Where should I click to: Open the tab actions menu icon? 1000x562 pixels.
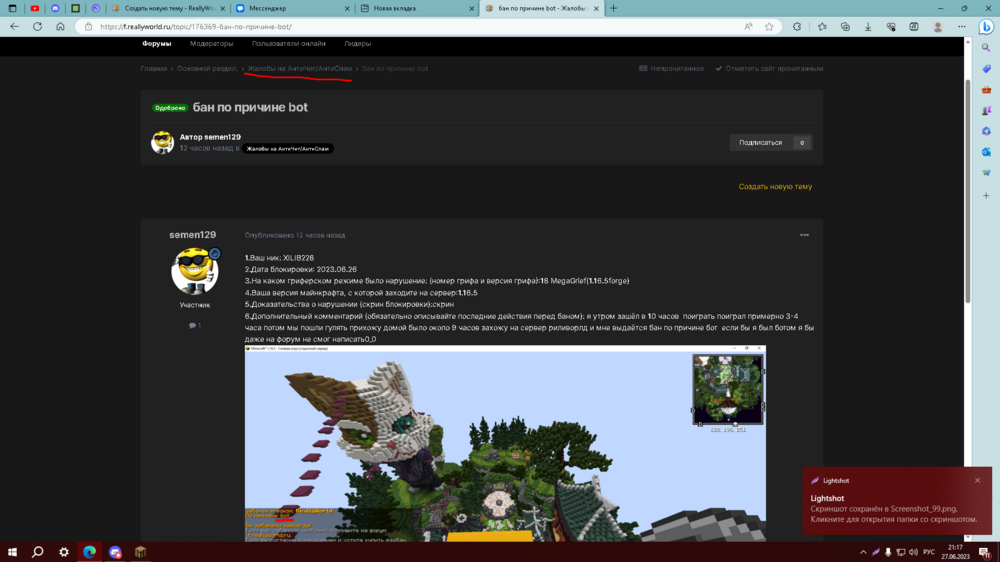coord(12,8)
